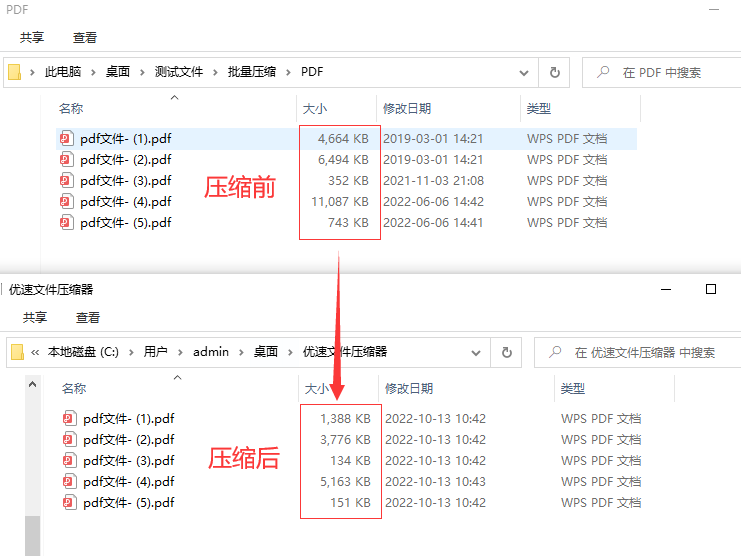Select pdf文件- (3).pdf name in 优速文件压缩器 window
741x556 pixels.
129,461
